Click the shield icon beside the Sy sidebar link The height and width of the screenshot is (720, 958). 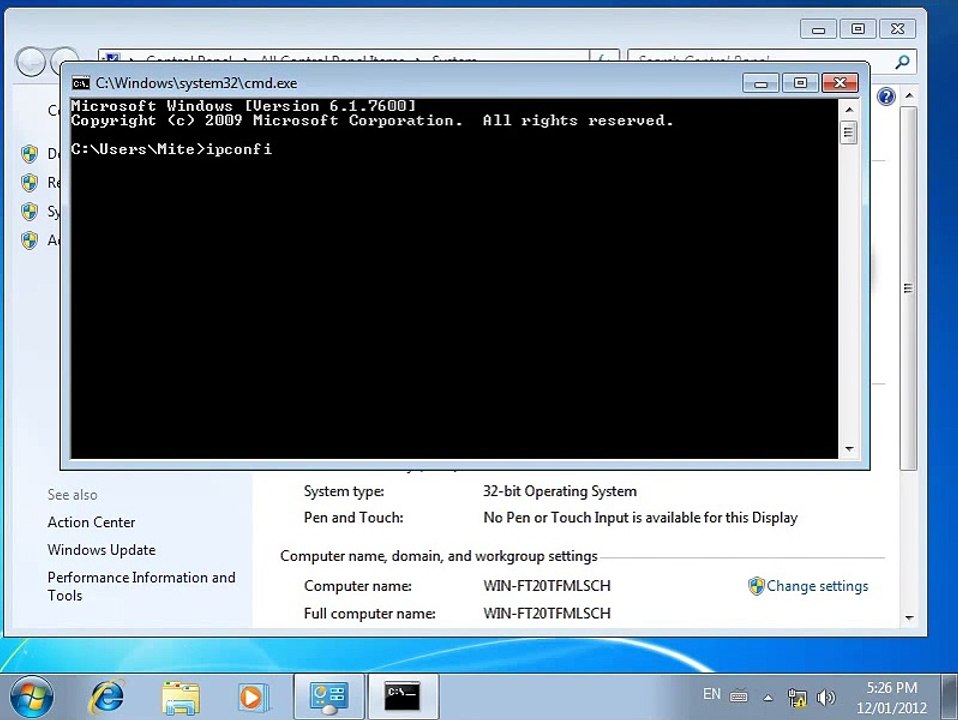[29, 211]
